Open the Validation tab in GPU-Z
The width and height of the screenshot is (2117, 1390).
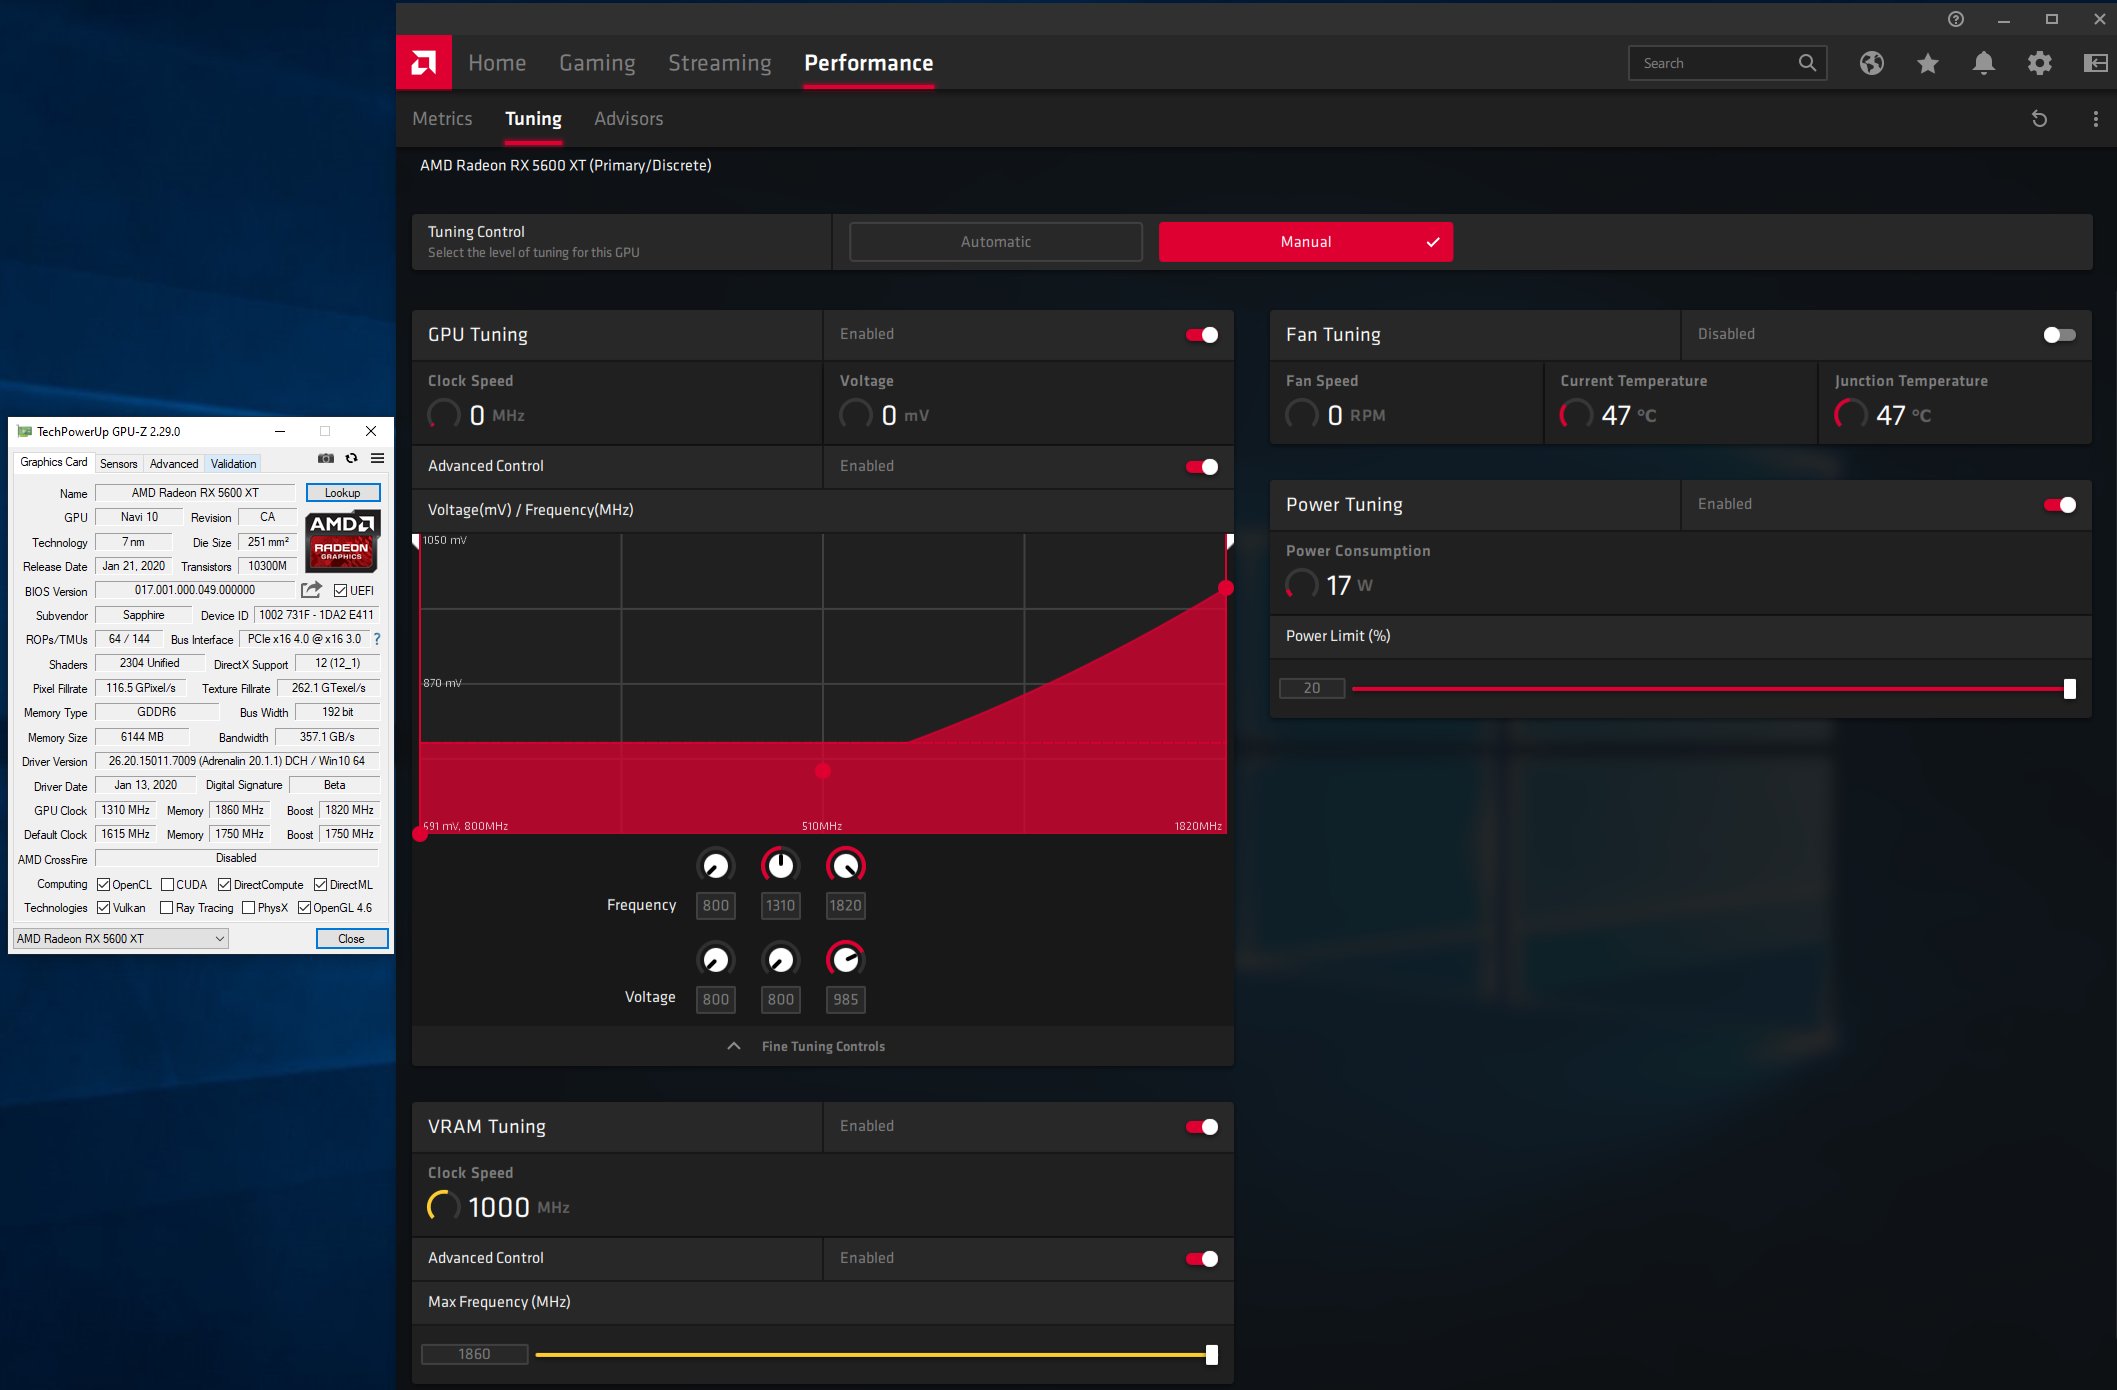233,464
